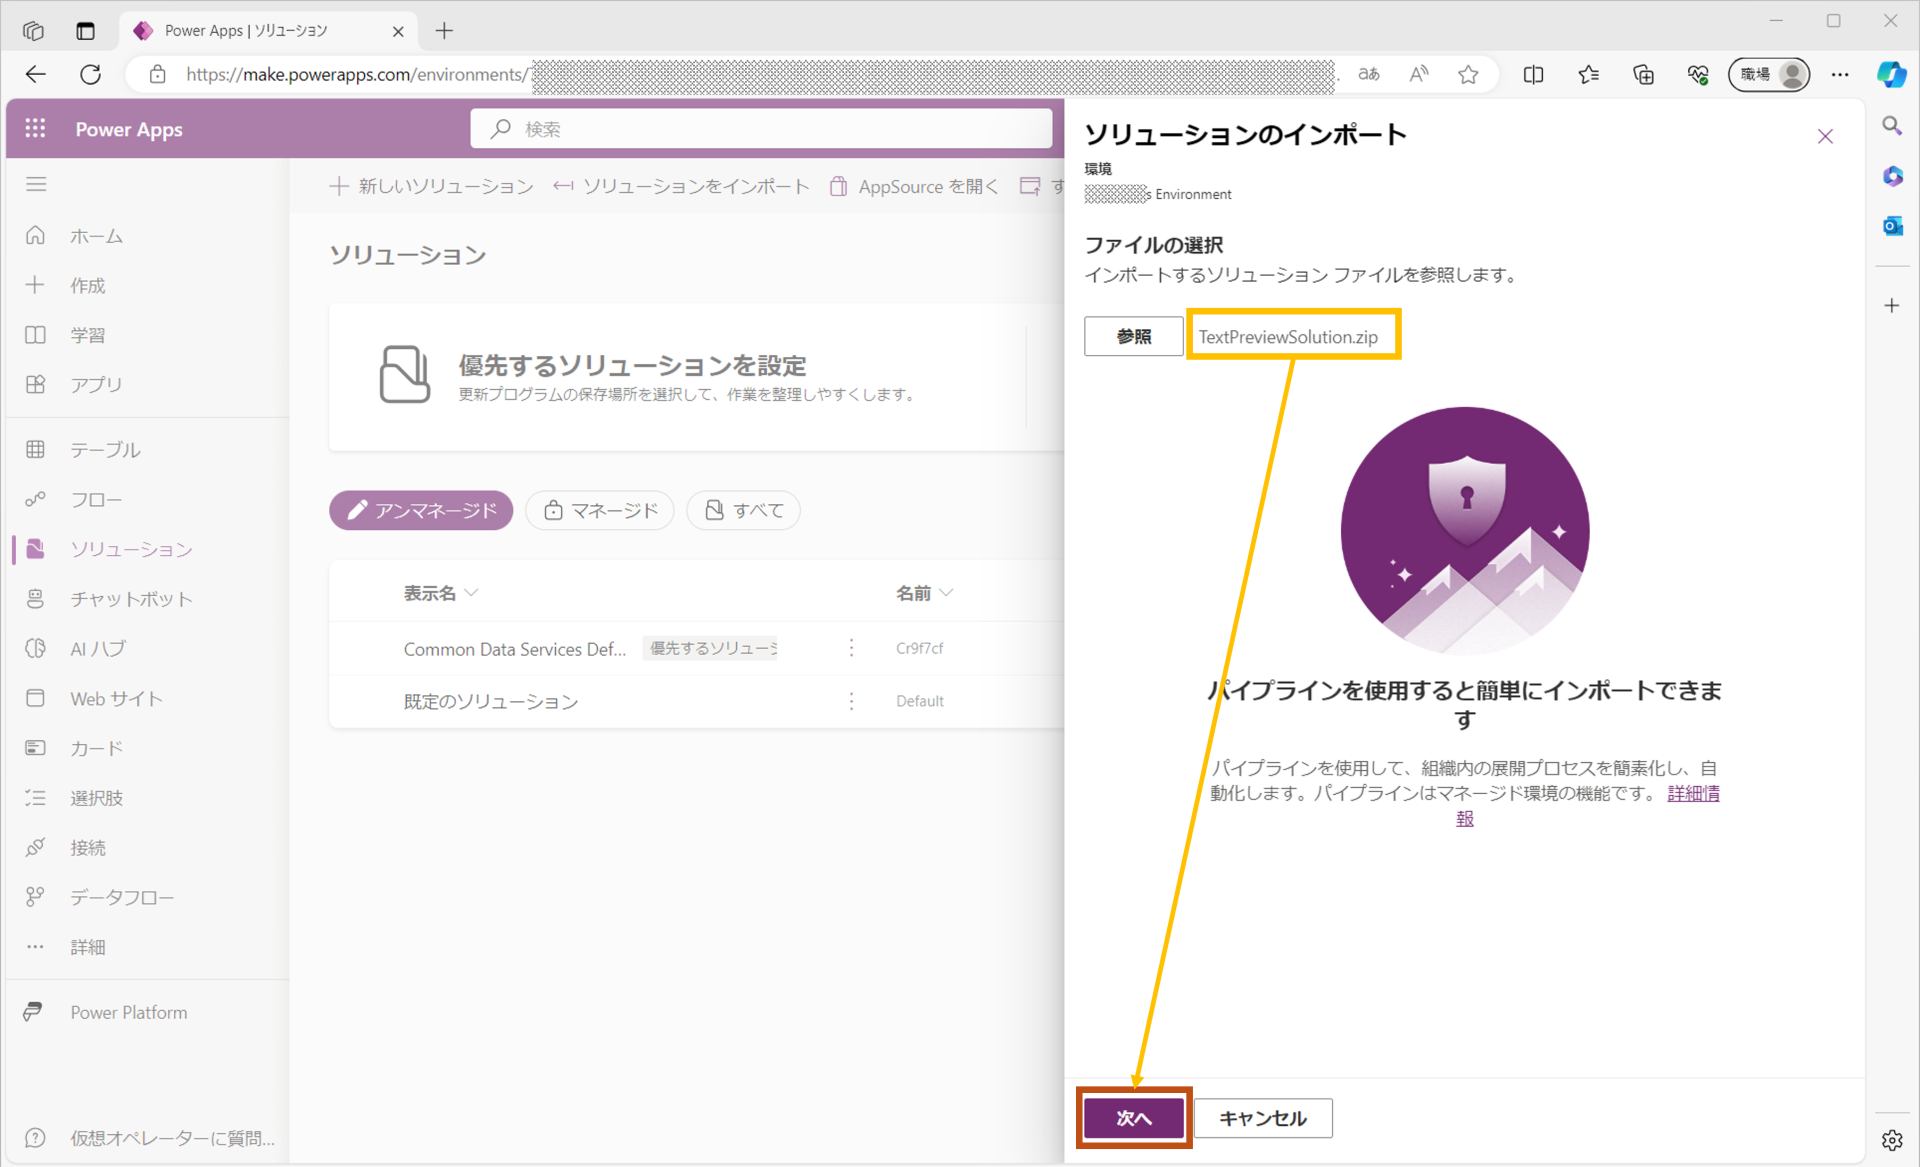
Task: Click the データフロー sidebar icon
Action: (x=35, y=897)
